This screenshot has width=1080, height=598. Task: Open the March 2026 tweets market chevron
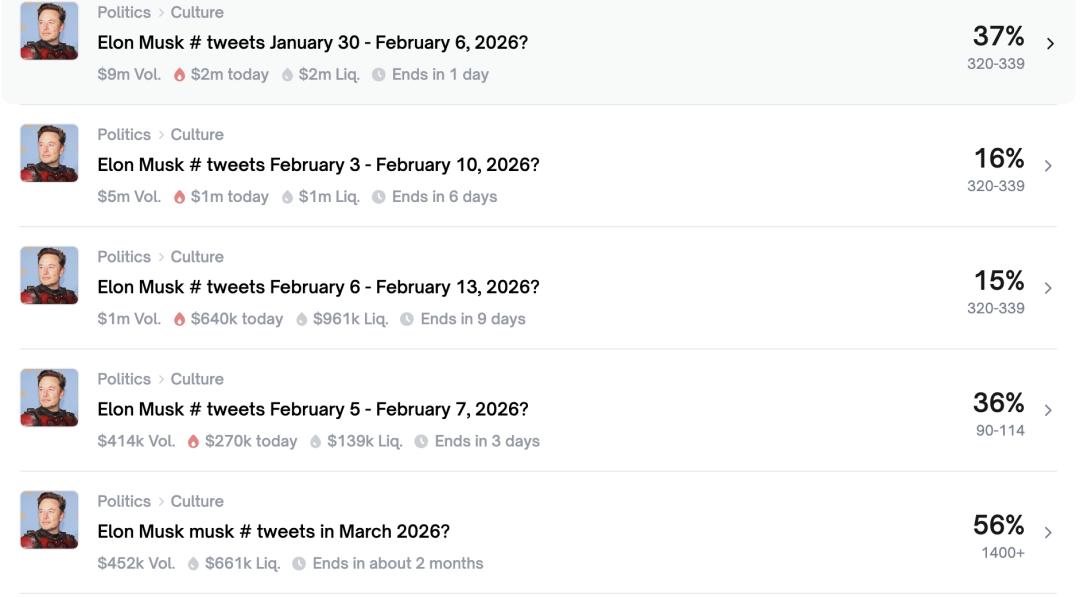[x=1048, y=533]
